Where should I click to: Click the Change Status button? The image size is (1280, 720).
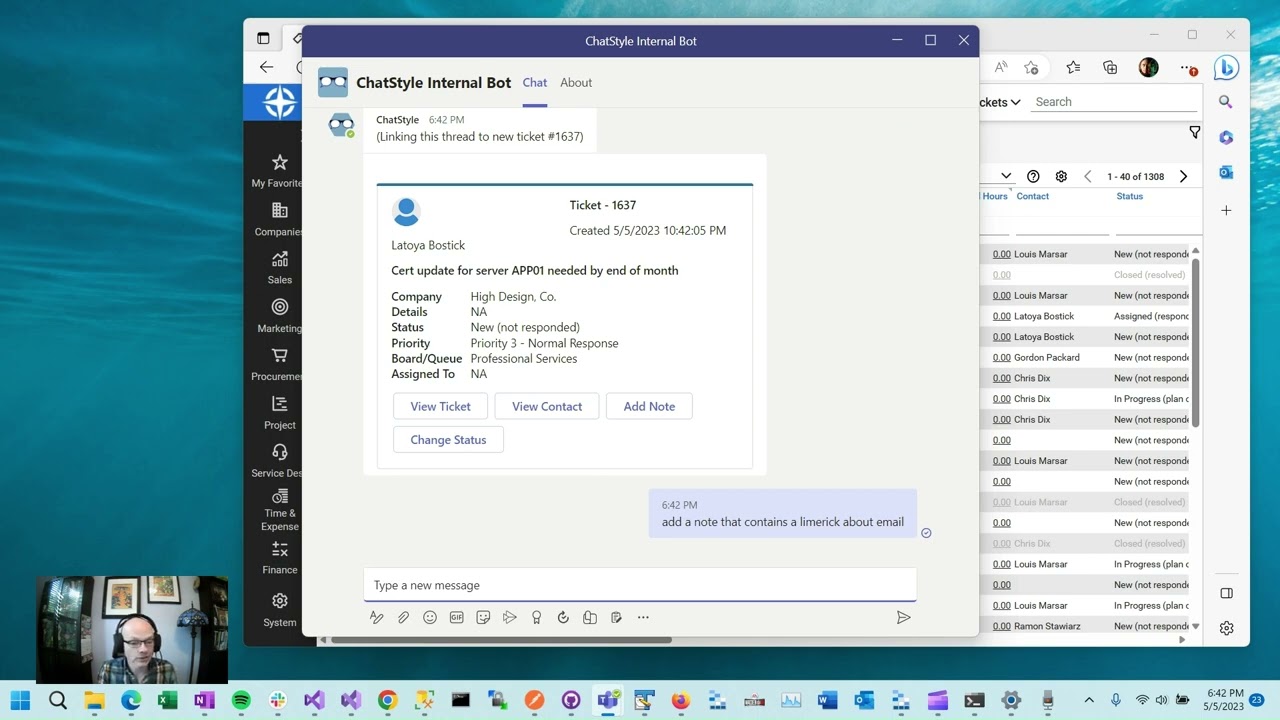pos(448,440)
